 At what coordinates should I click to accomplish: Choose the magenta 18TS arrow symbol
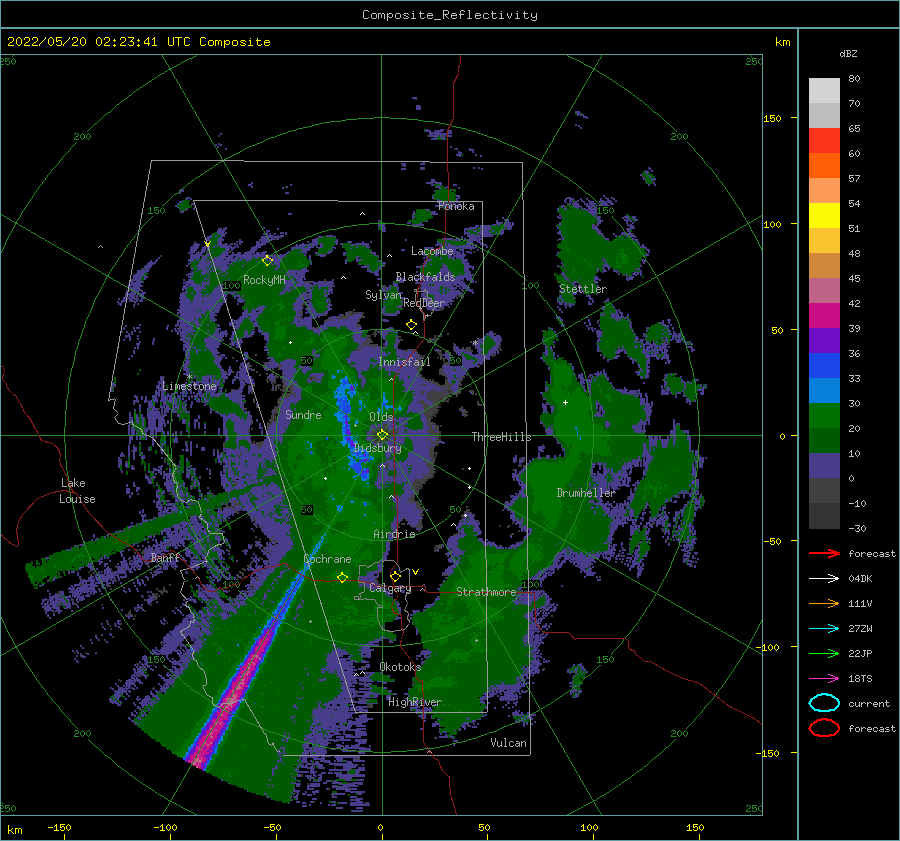coord(824,678)
